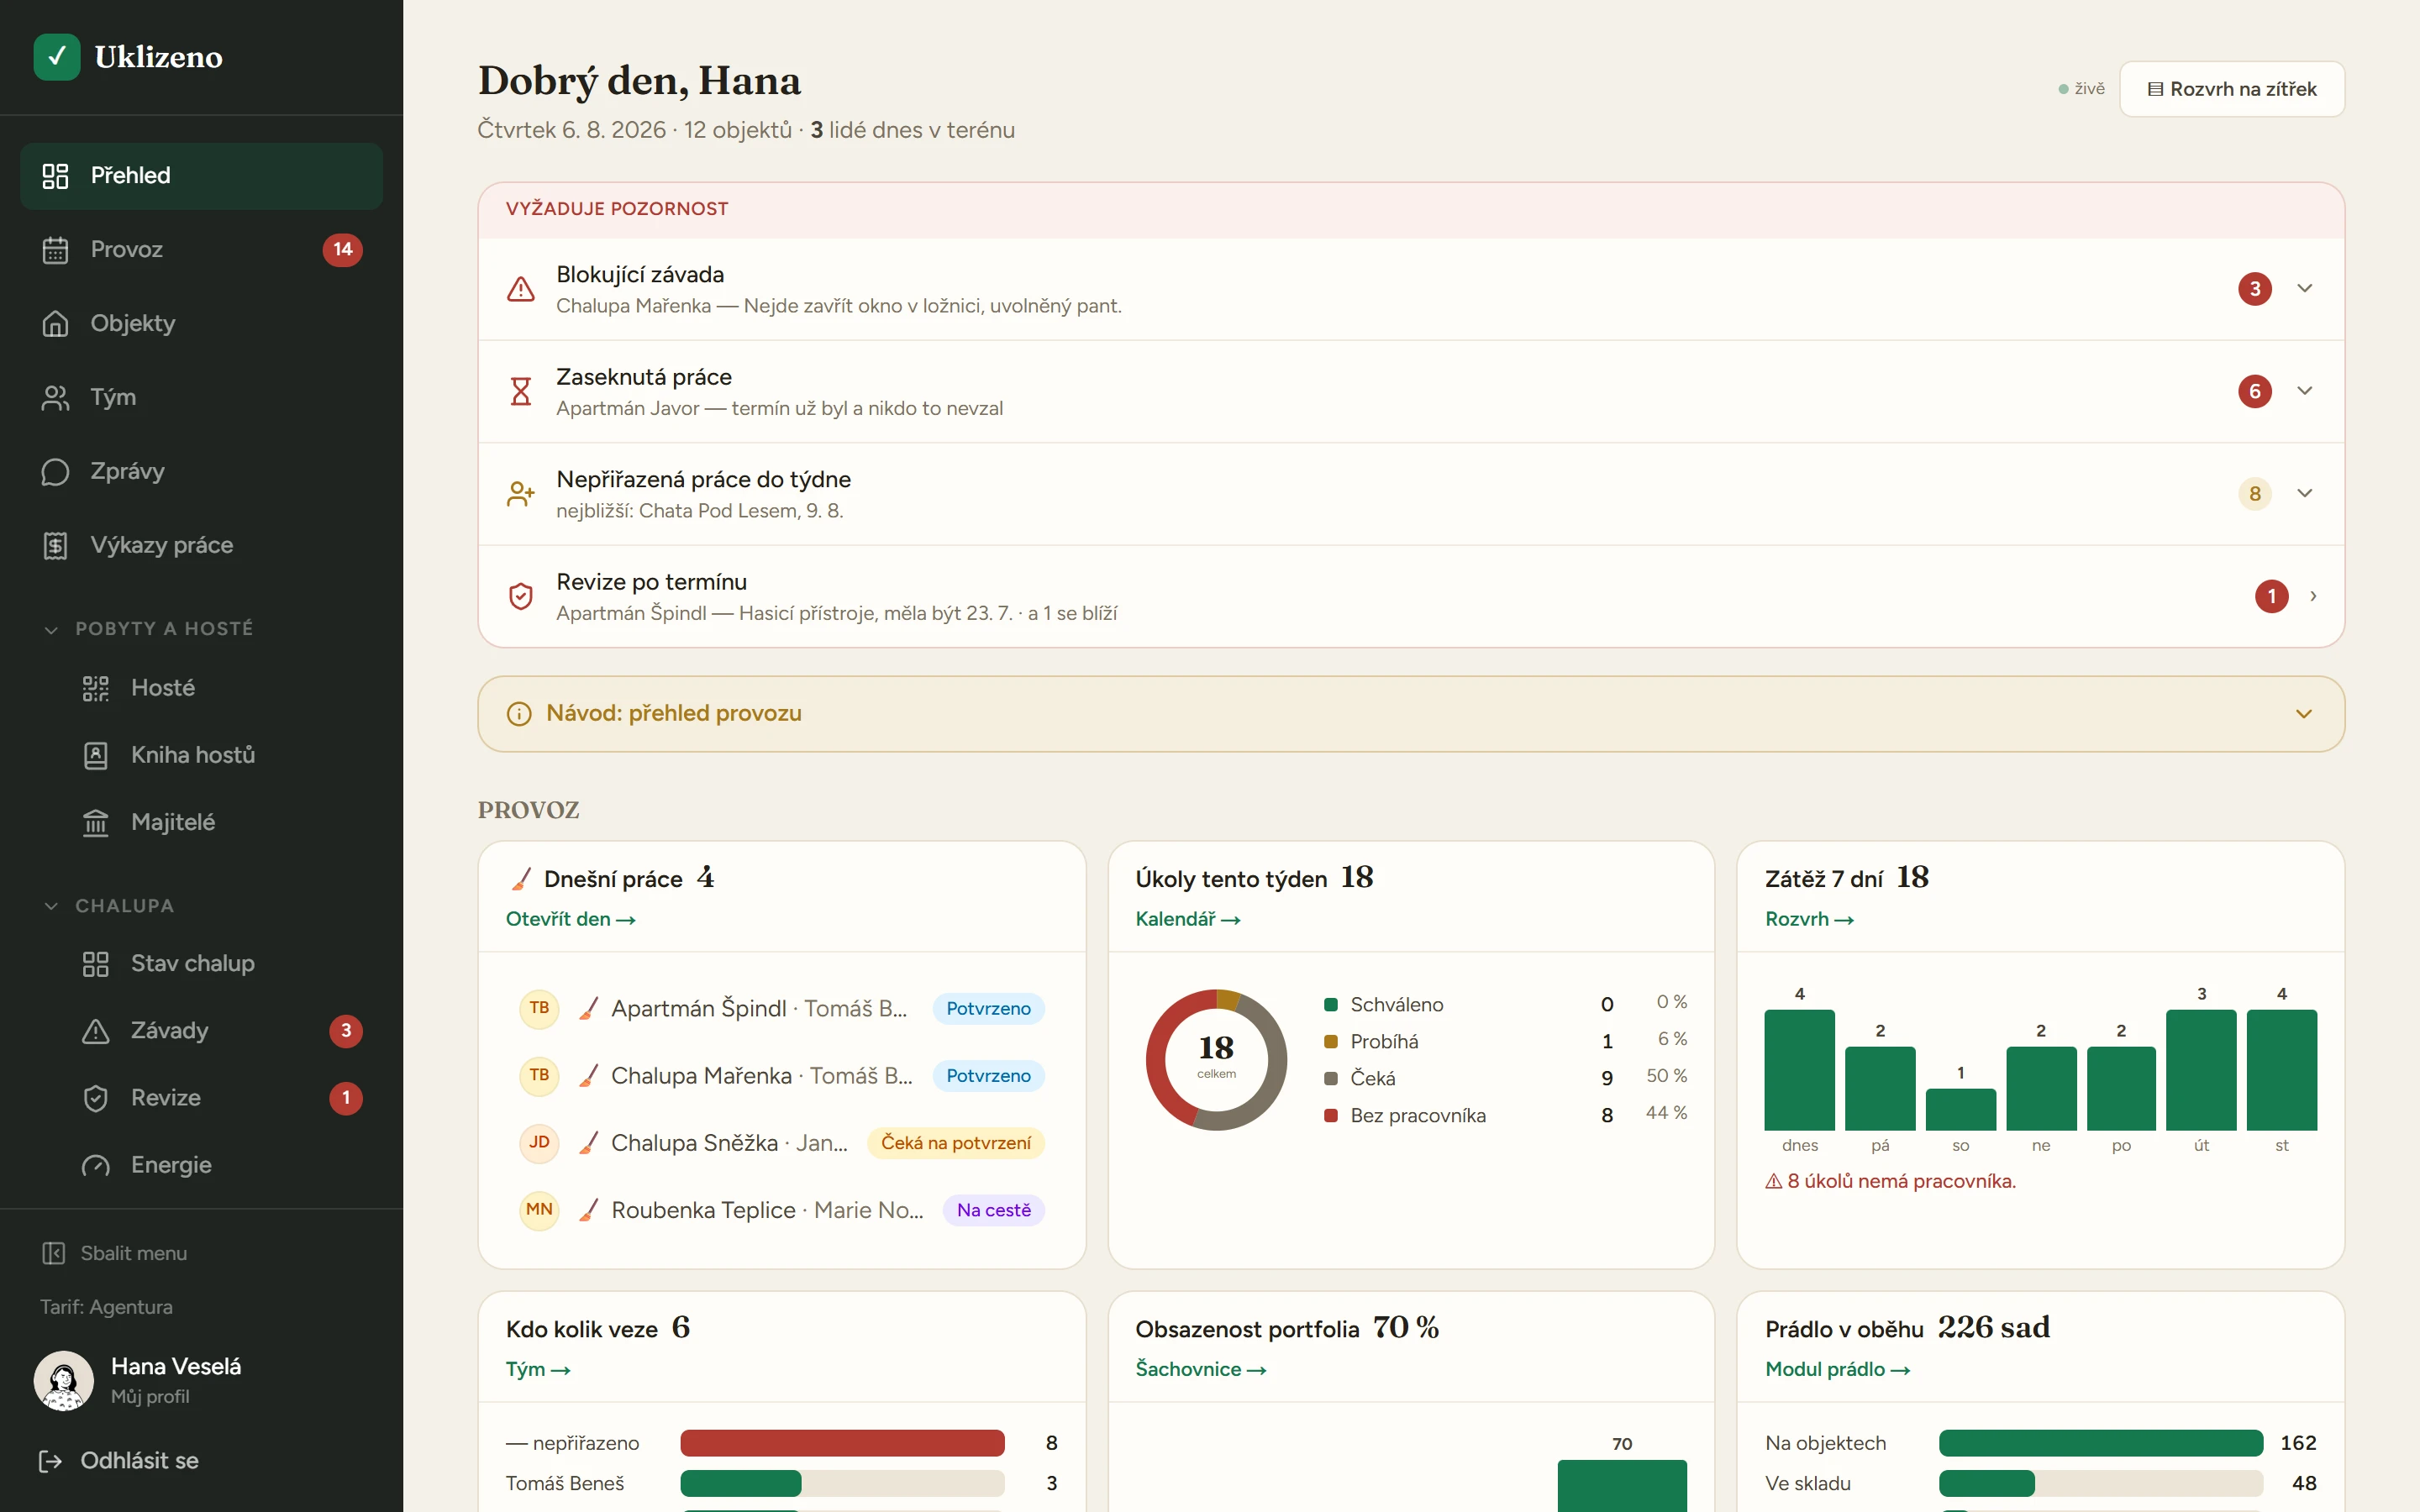Expand the Zaseknutá práce row chevron
Screen dimensions: 2420x1512
[x=2305, y=391]
